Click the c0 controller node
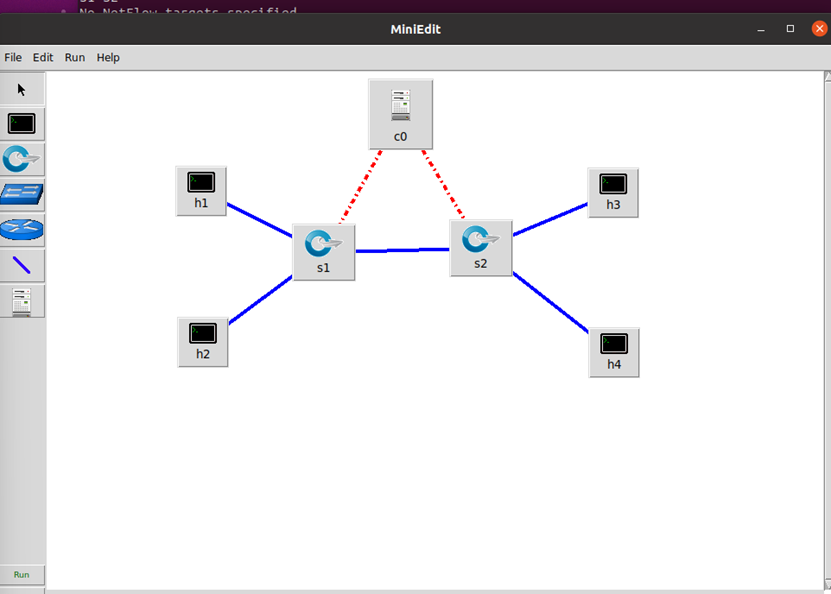831x594 pixels. pos(401,114)
